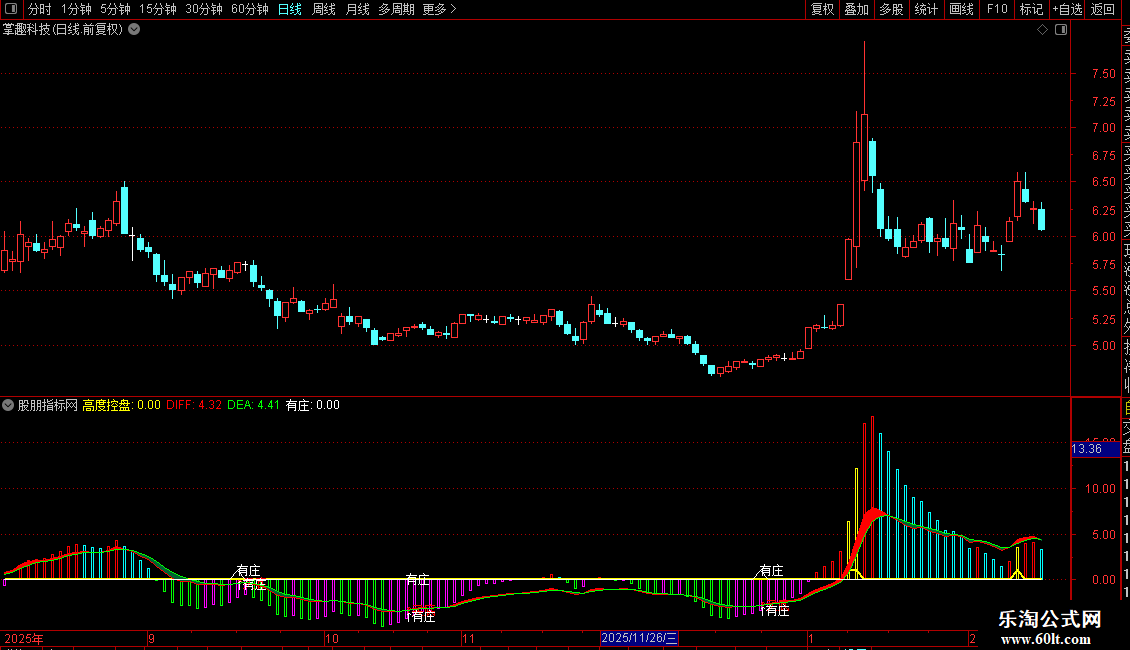Click the 13.36 highlighted axis value

click(1095, 449)
